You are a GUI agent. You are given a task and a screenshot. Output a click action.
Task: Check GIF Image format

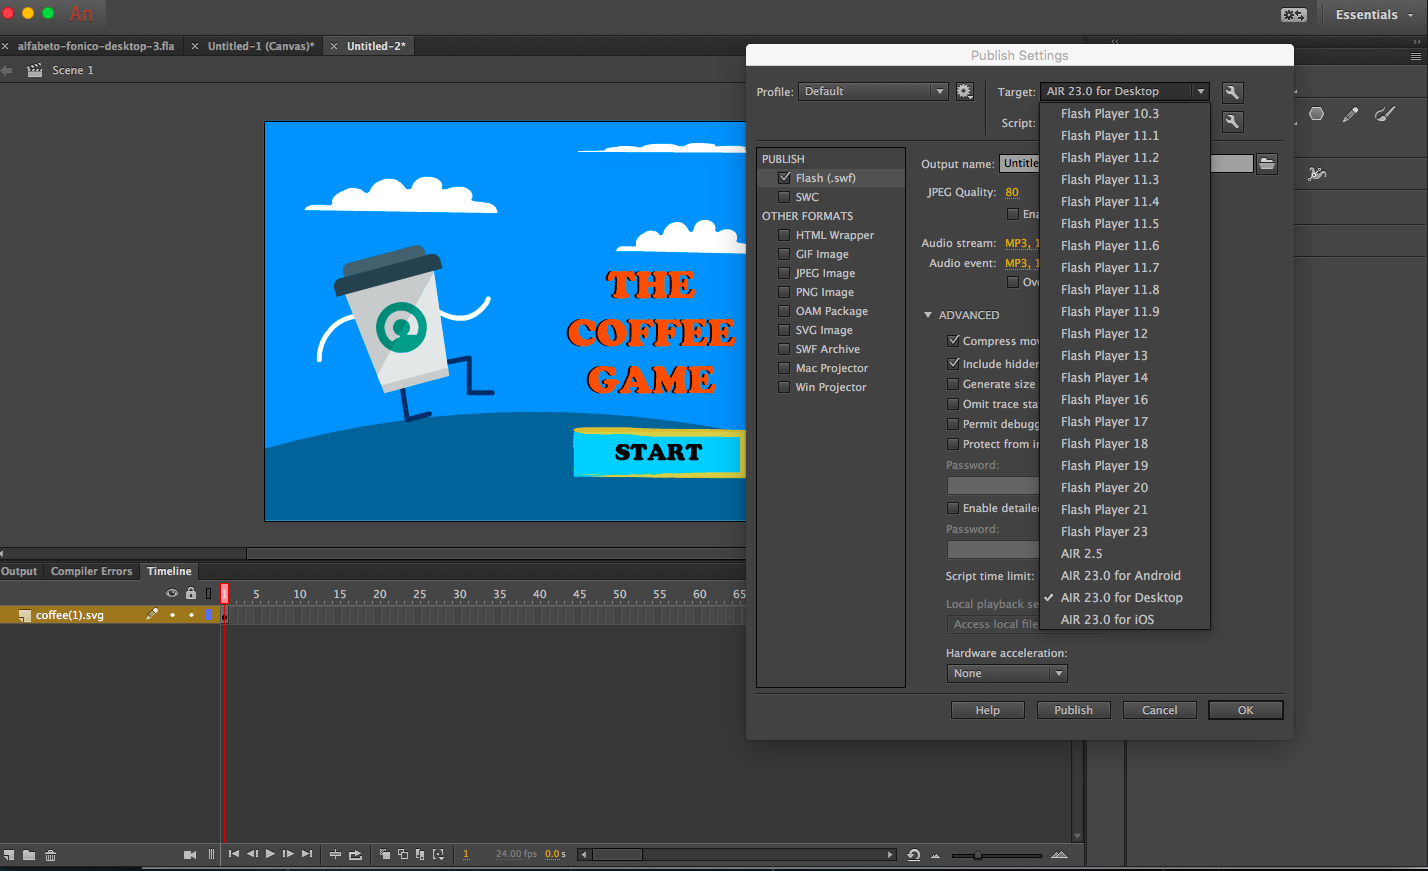(784, 254)
